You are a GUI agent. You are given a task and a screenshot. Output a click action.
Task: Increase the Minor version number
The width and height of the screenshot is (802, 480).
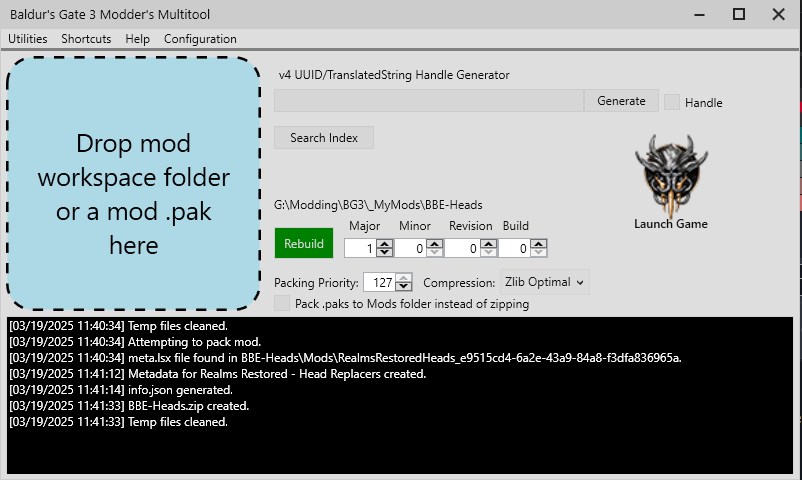(435, 244)
